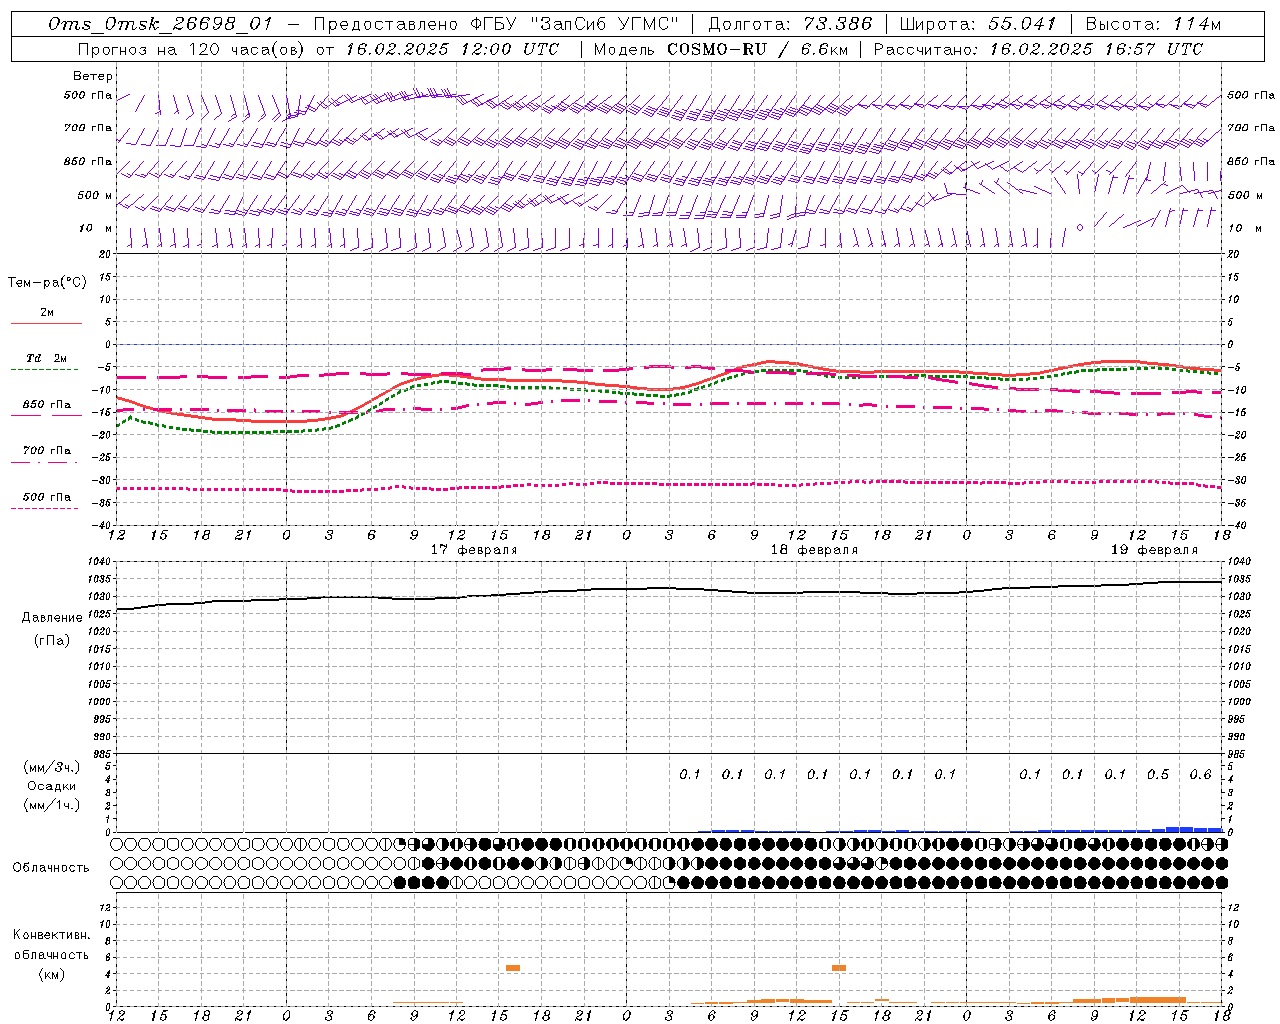Click the '(мм/3ч.)' precipitation units label
The width and height of the screenshot is (1280, 1024).
coord(52,767)
